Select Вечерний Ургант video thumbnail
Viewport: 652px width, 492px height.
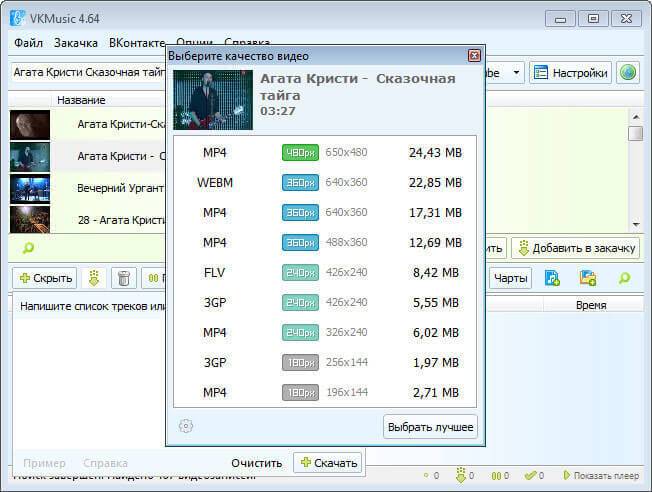30,189
